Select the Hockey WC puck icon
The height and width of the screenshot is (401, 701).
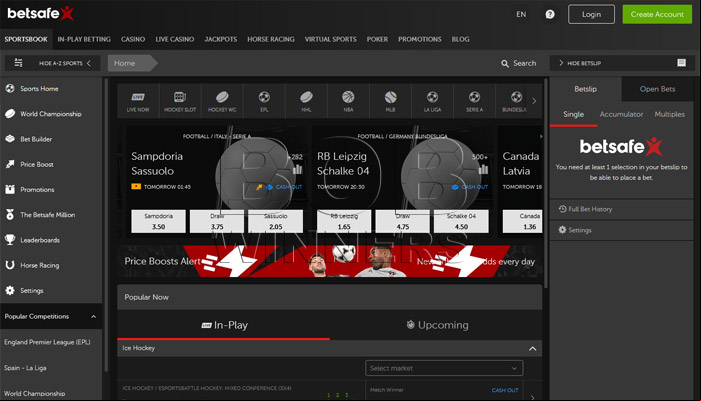(222, 97)
